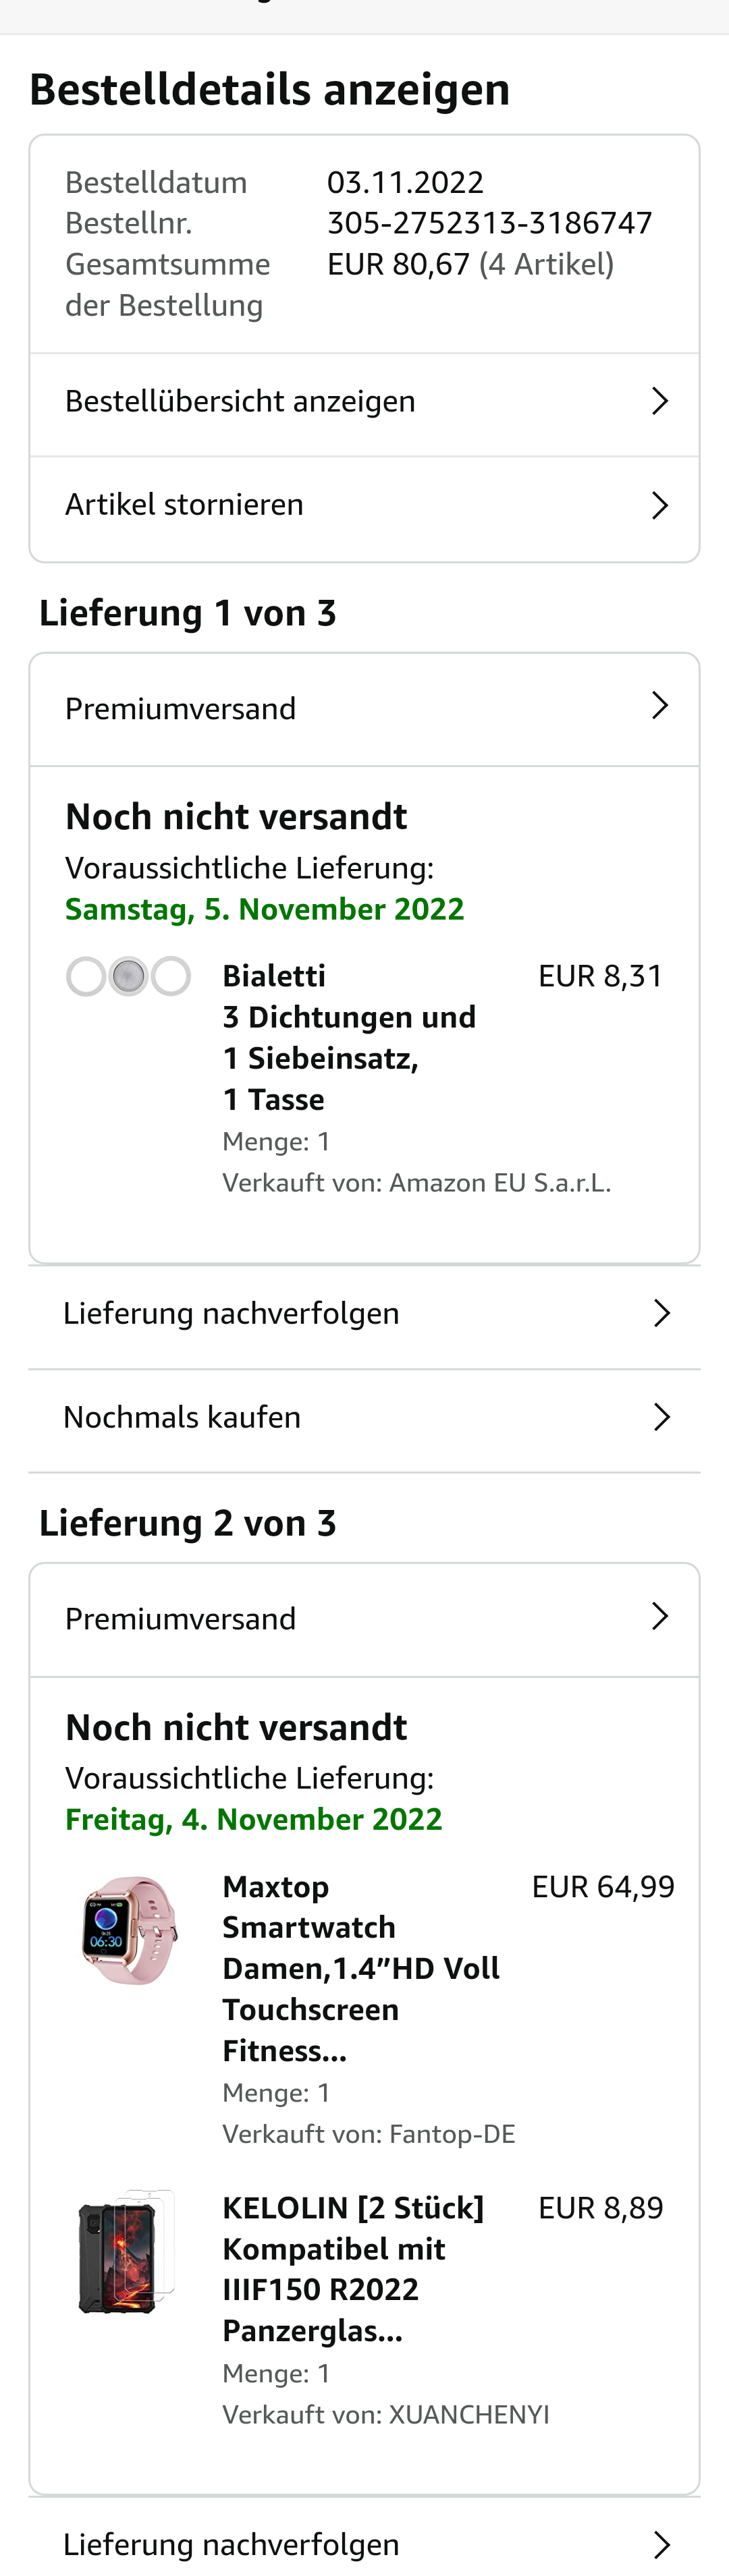Open Premiumversand for Lieferung 2
Image resolution: width=729 pixels, height=2576 pixels.
click(181, 1619)
